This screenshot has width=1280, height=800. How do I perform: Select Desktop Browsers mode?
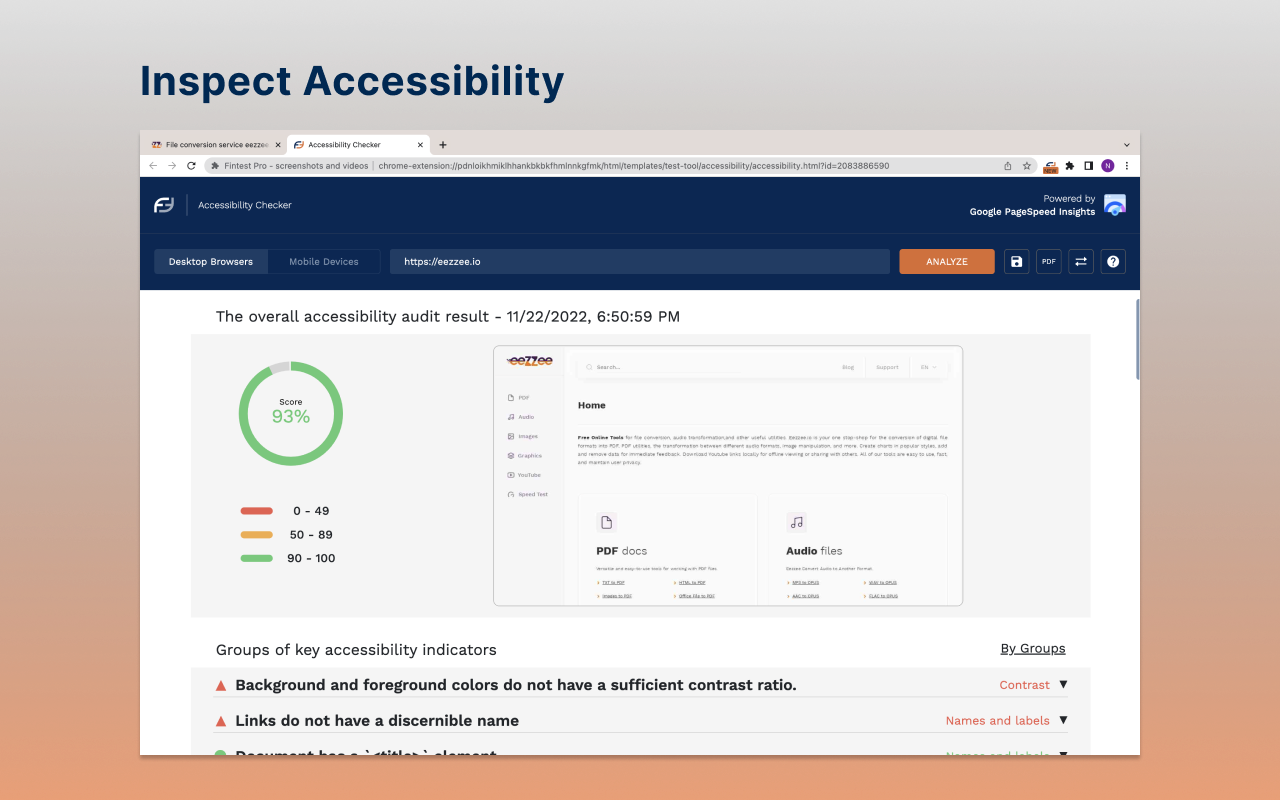click(x=211, y=262)
